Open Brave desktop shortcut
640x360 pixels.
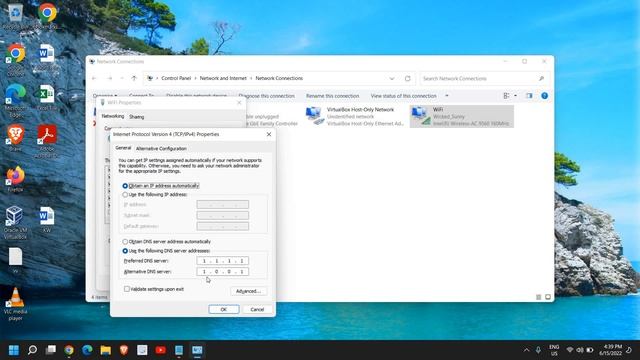pyautogui.click(x=16, y=138)
